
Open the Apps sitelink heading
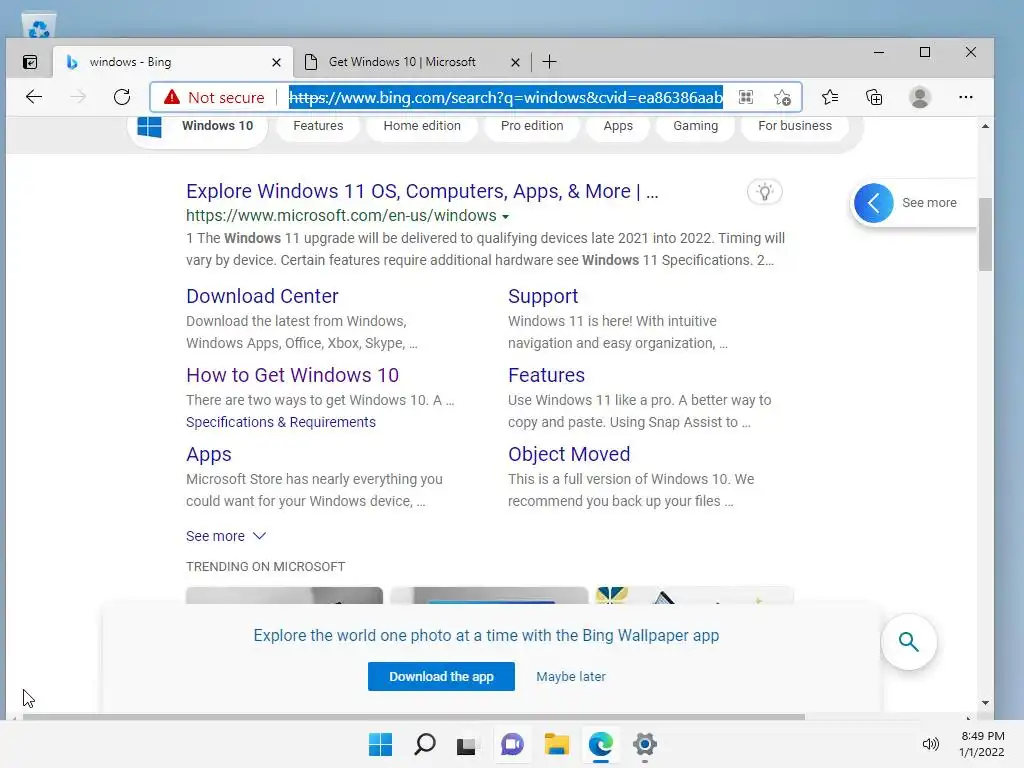pyautogui.click(x=208, y=455)
